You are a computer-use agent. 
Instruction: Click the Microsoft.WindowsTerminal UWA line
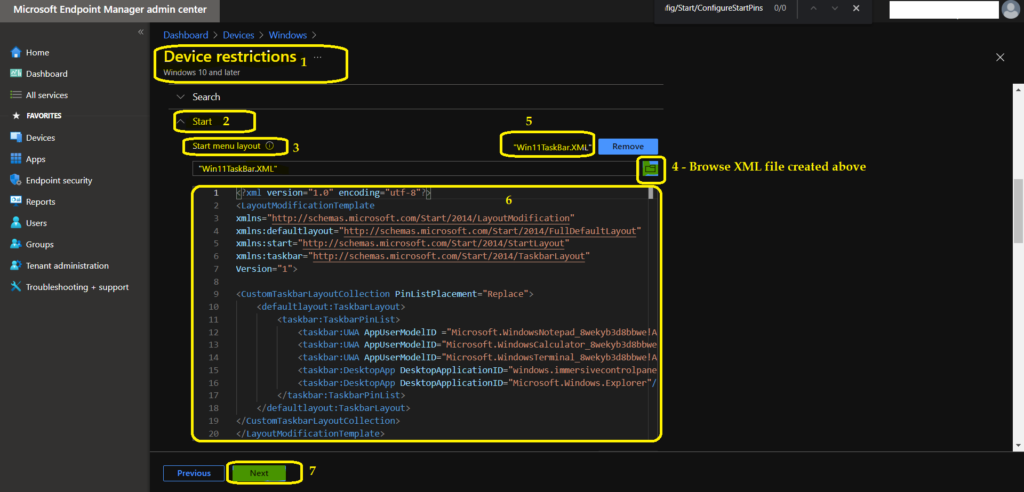coord(477,357)
